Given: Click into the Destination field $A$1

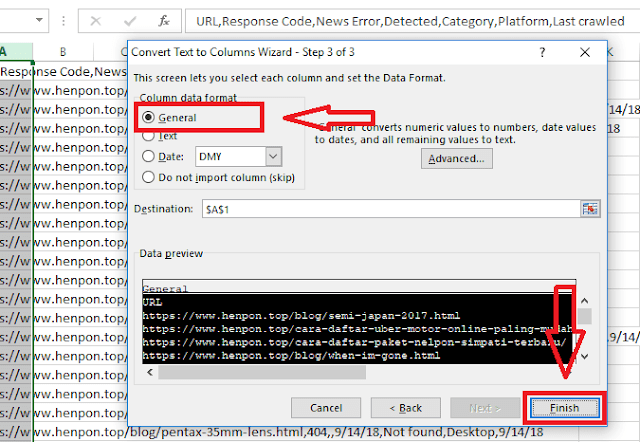Looking at the screenshot, I should pos(391,209).
